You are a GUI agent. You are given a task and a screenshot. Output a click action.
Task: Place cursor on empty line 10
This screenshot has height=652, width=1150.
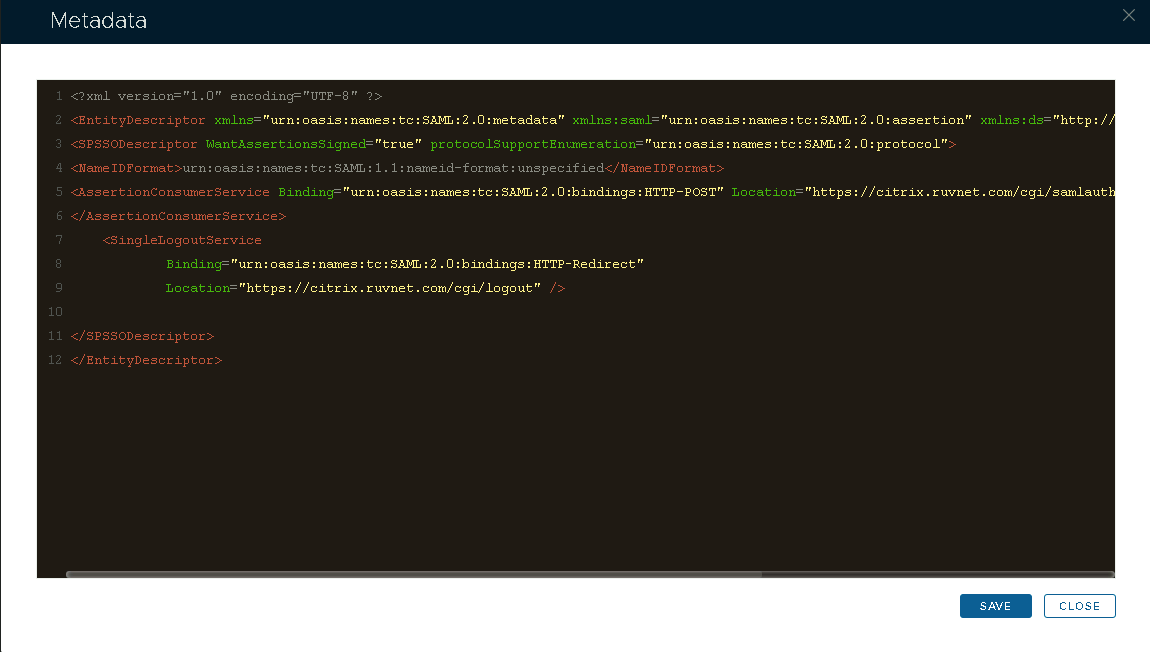[x=300, y=312]
